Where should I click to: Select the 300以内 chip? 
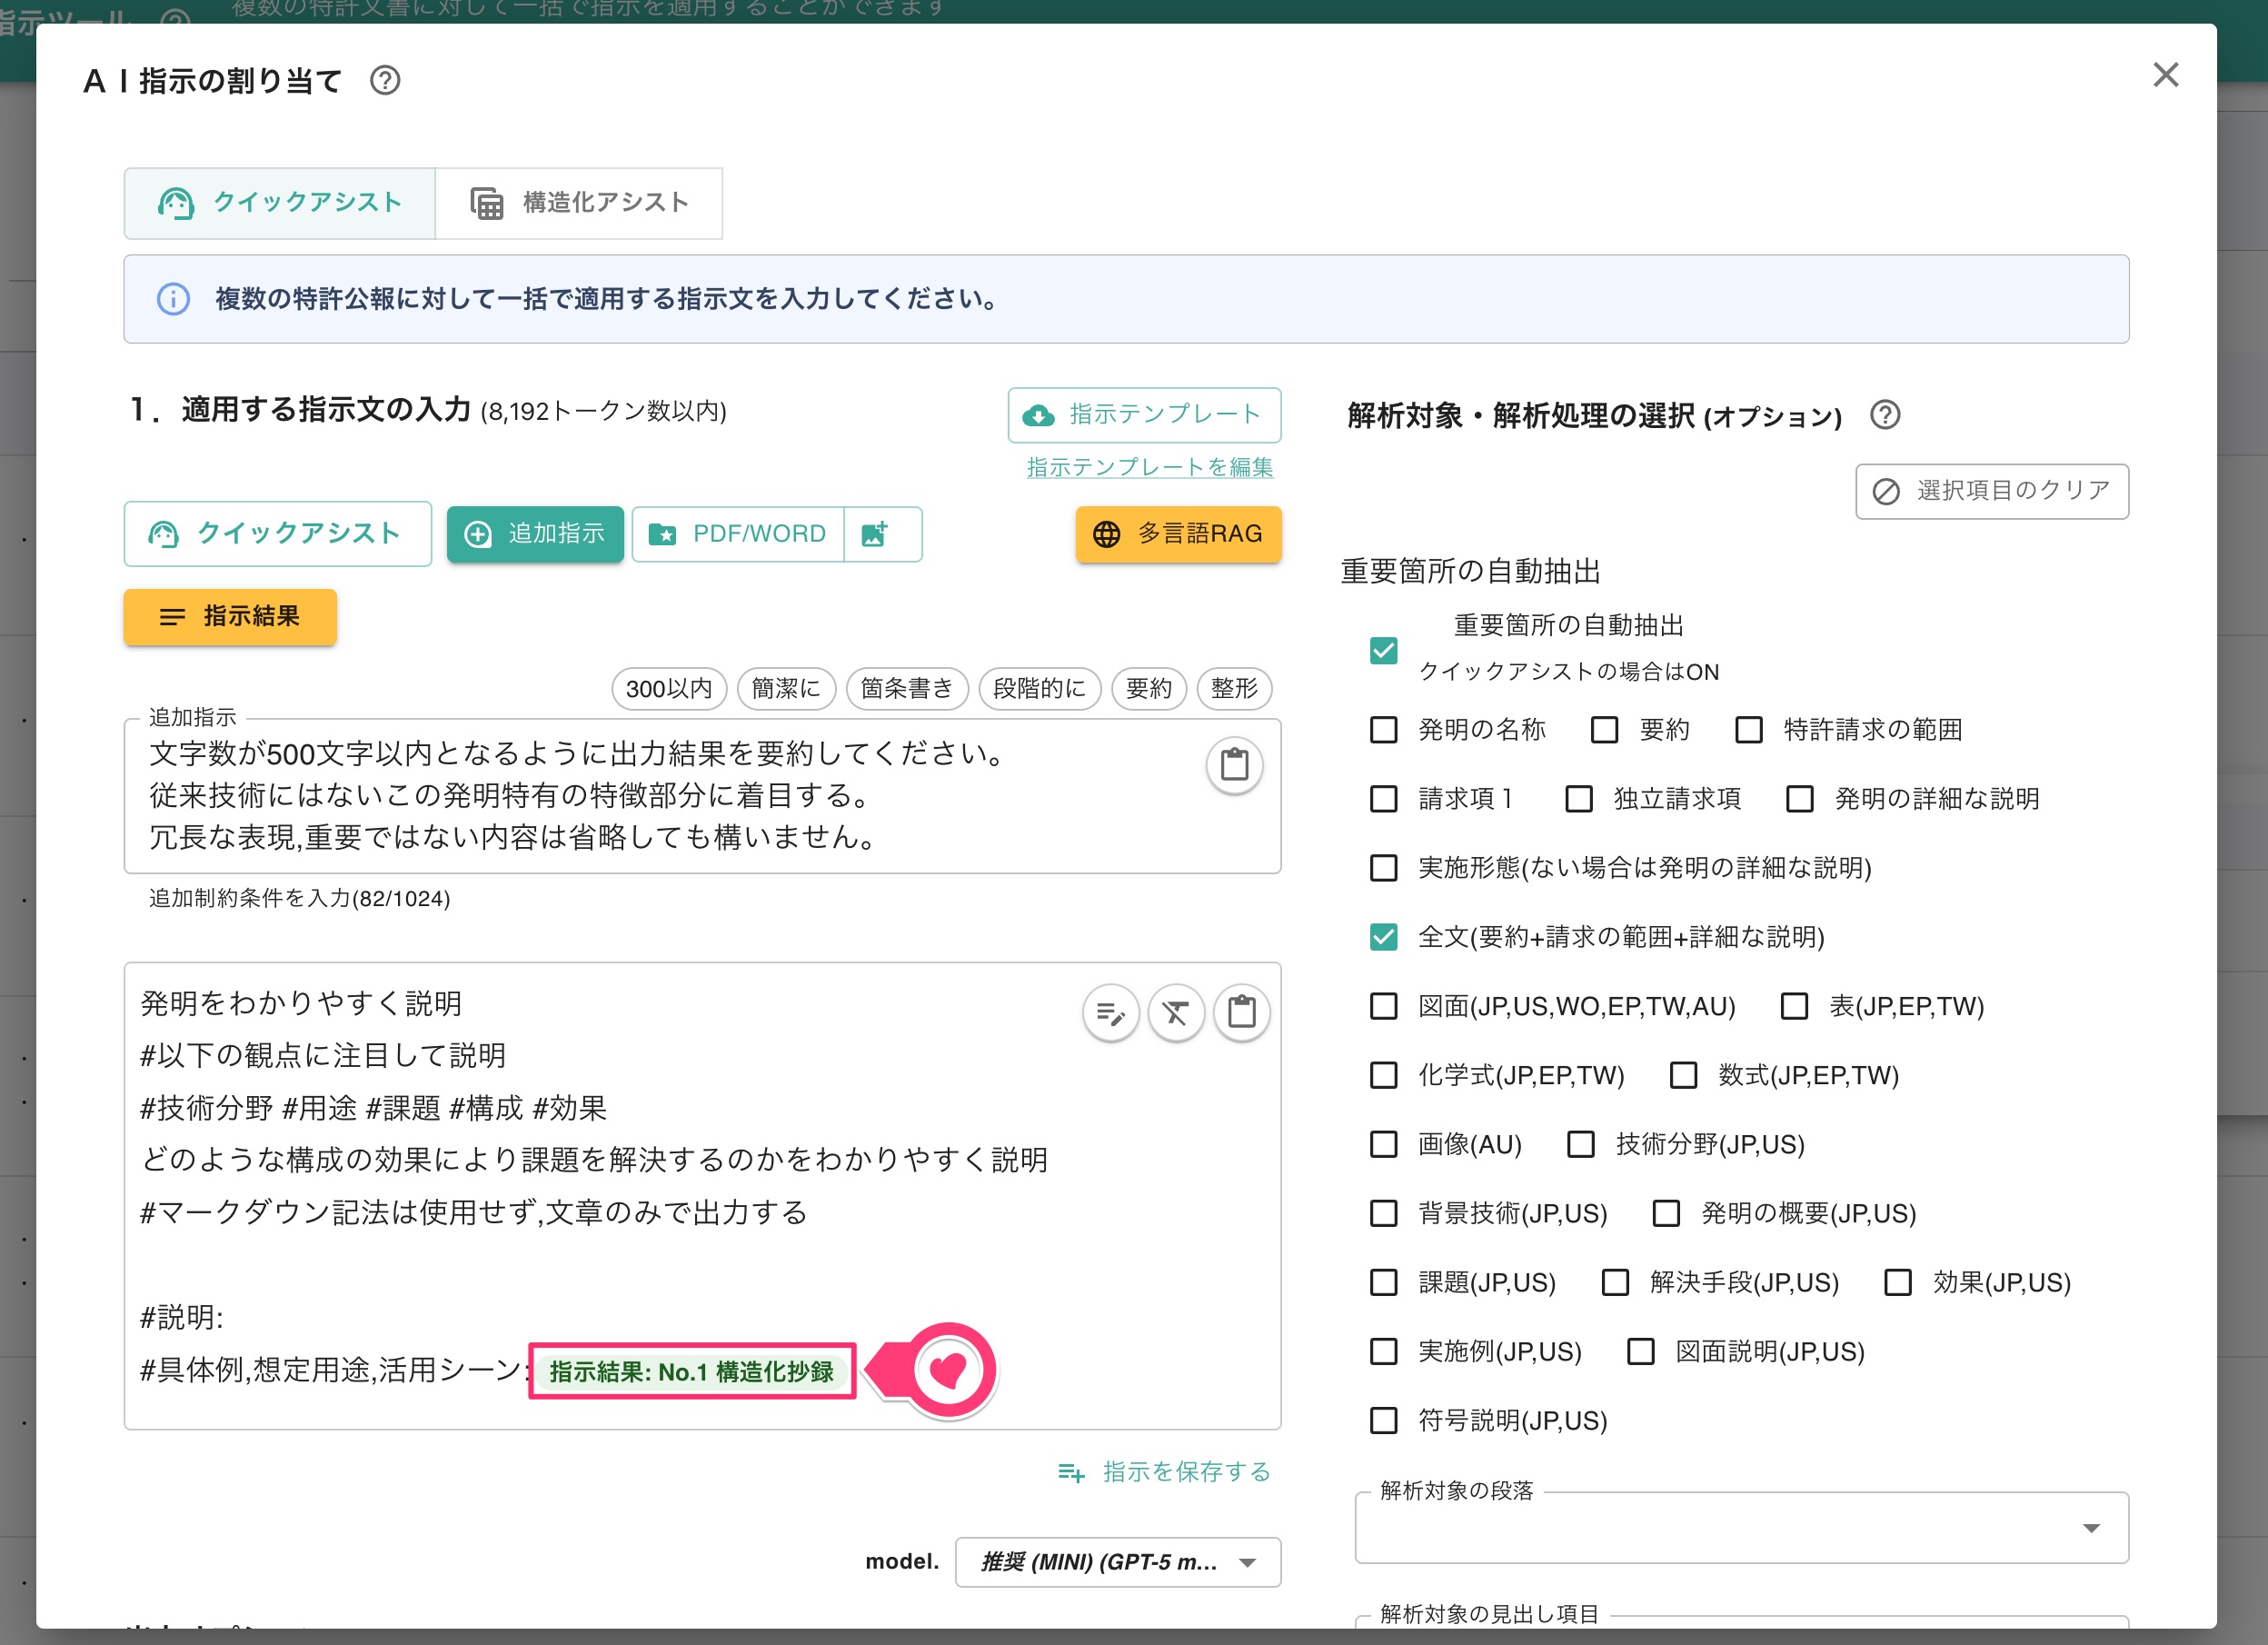669,688
